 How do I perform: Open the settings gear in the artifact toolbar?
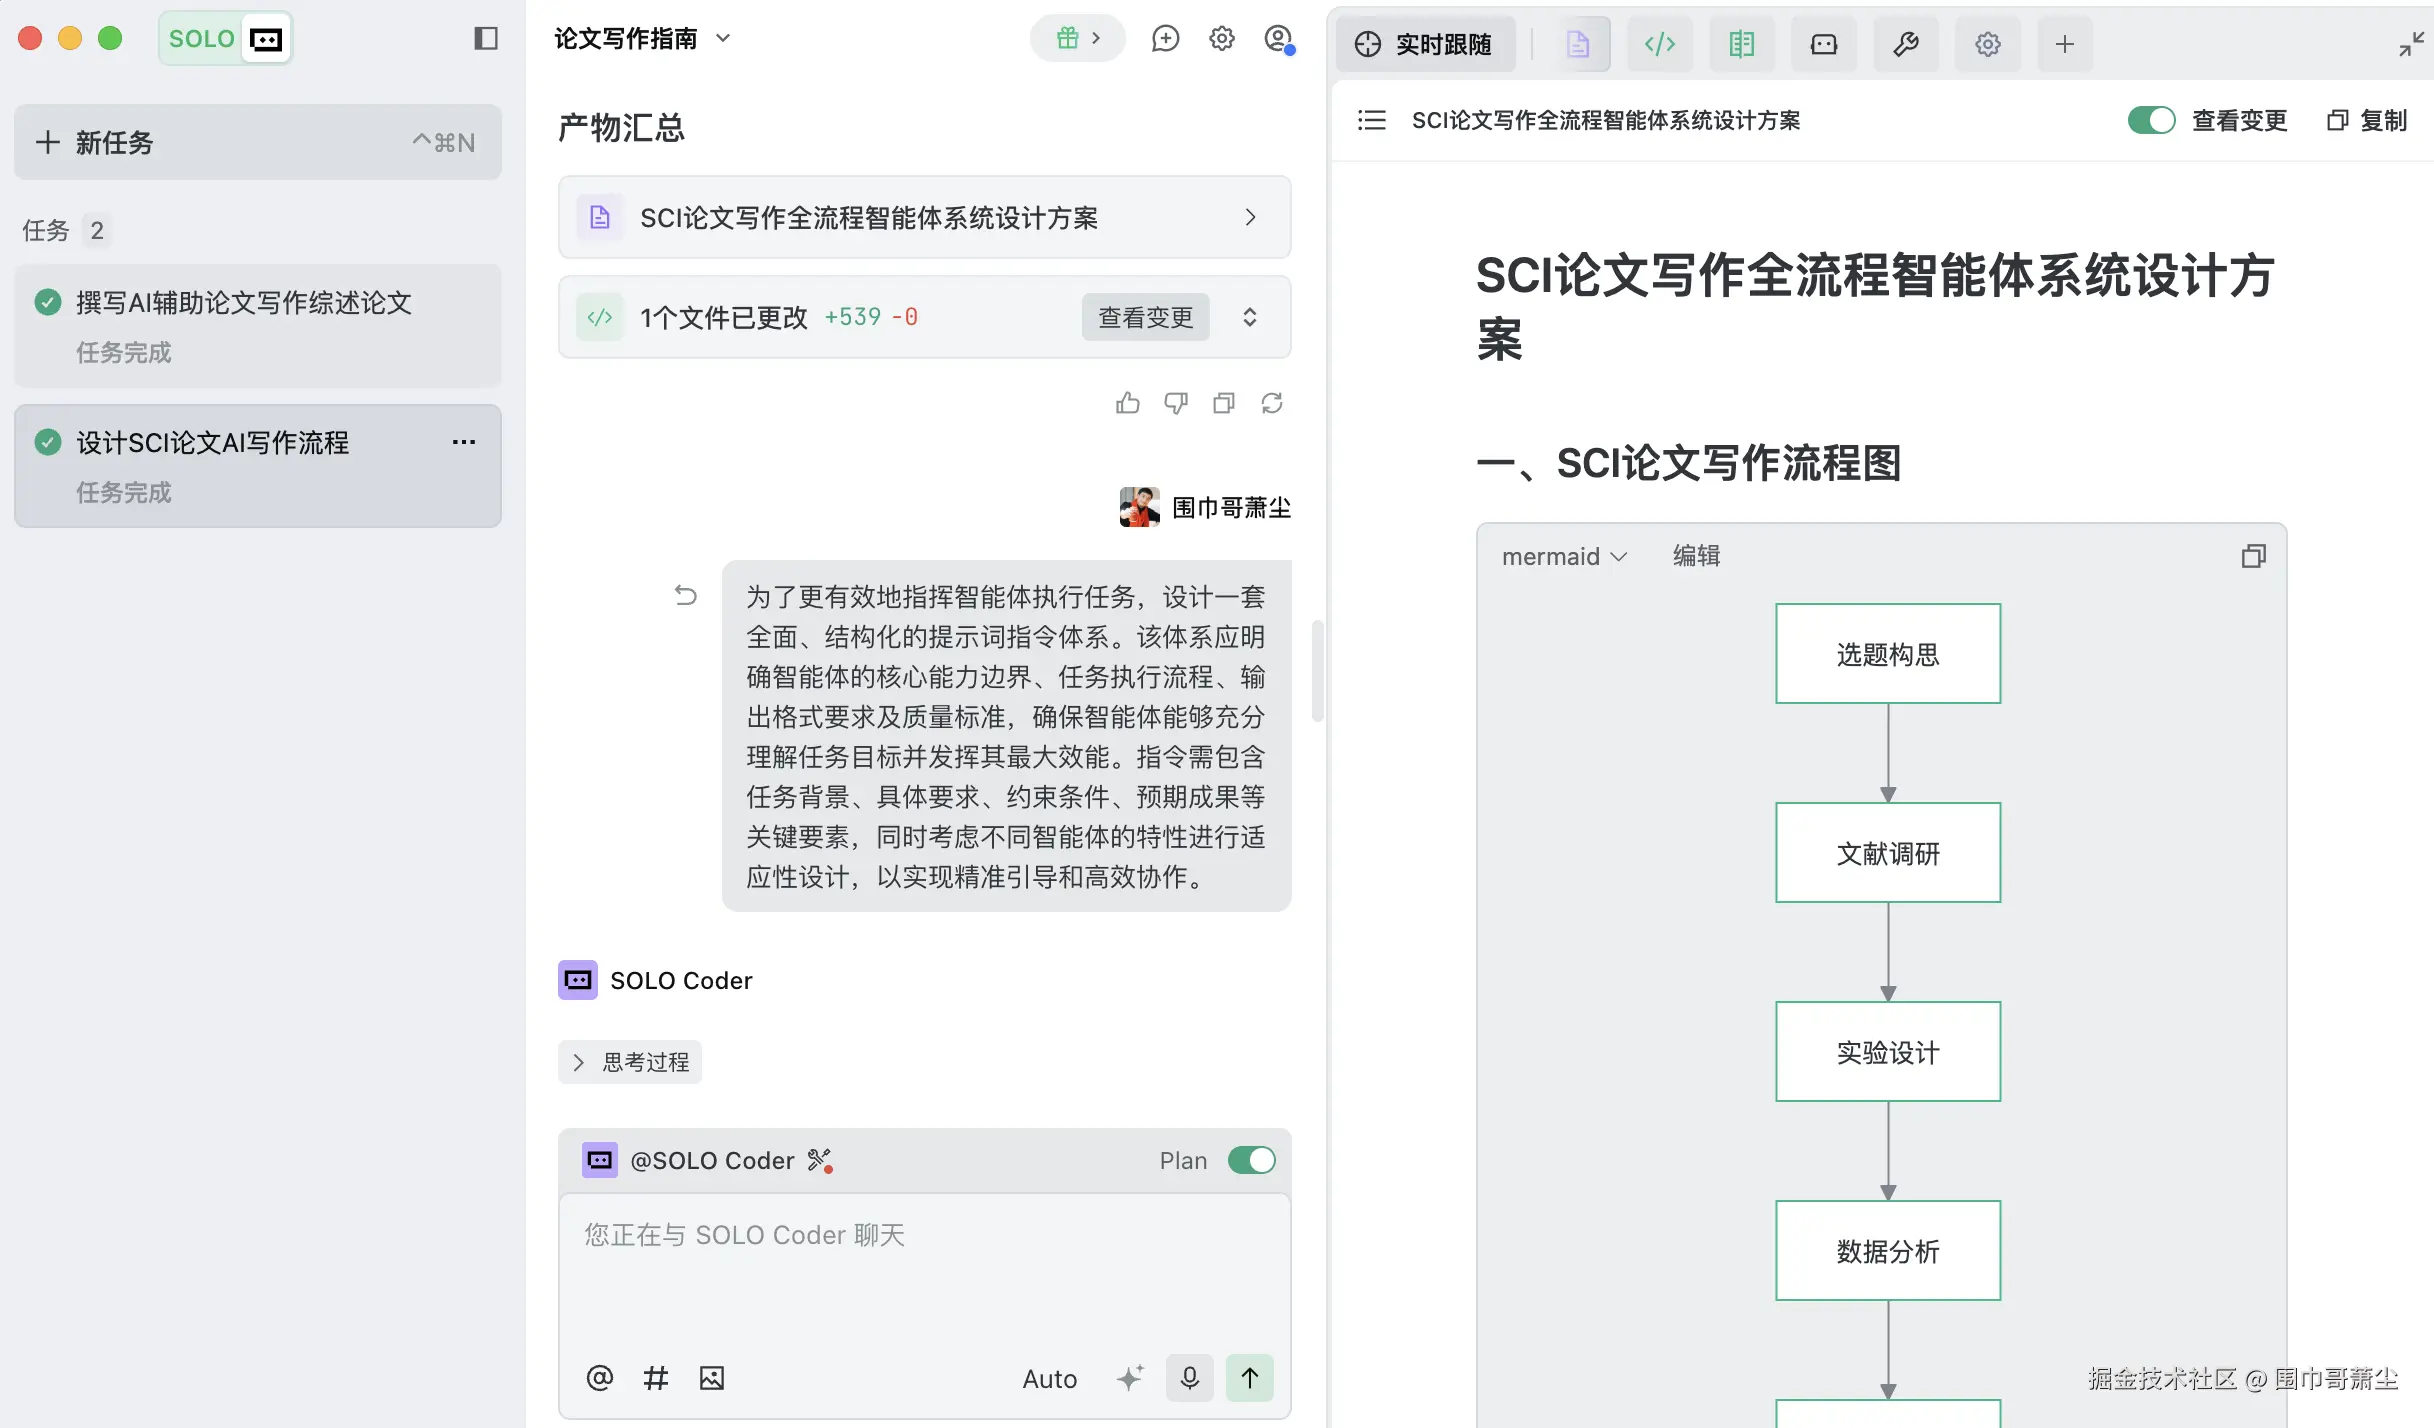tap(1987, 43)
